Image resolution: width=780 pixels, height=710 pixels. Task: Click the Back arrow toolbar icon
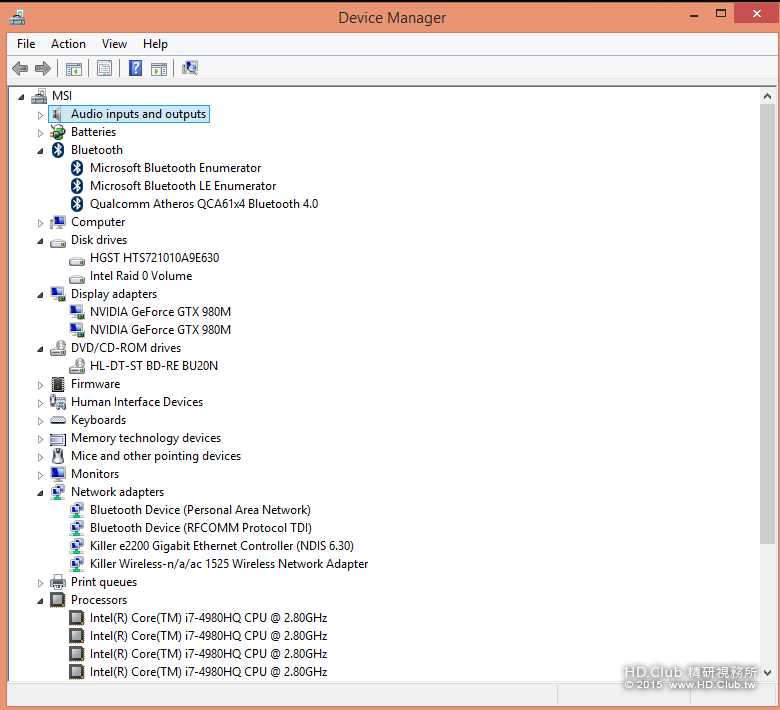click(20, 68)
